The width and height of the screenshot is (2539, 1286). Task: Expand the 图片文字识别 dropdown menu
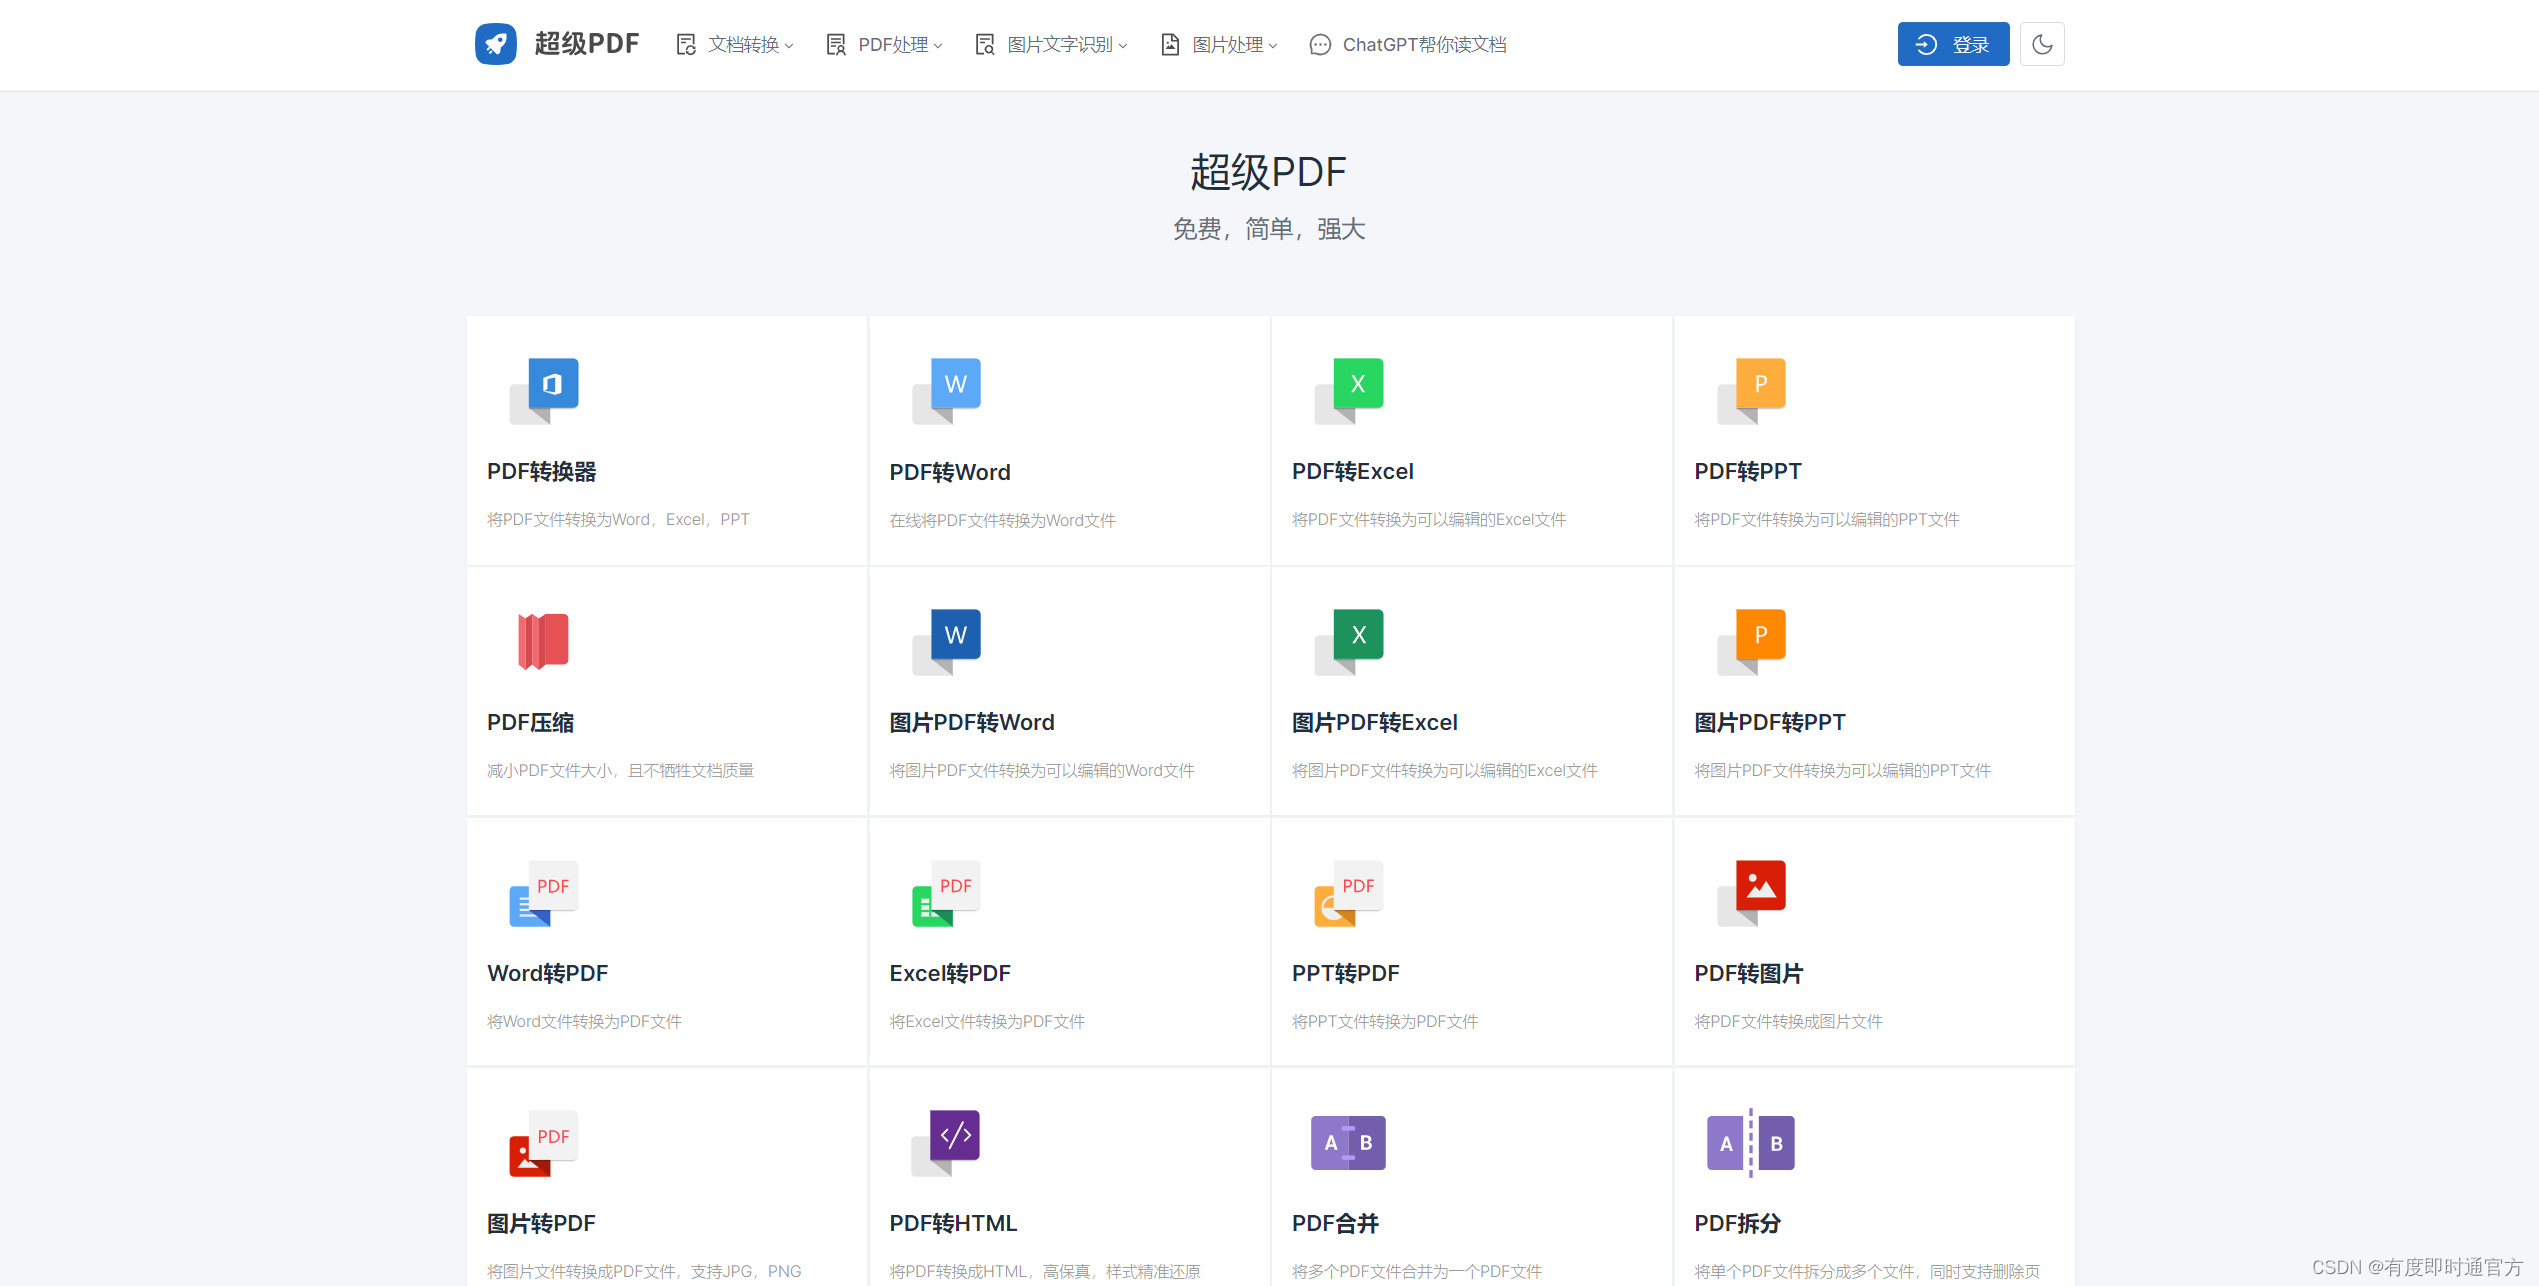tap(1052, 45)
